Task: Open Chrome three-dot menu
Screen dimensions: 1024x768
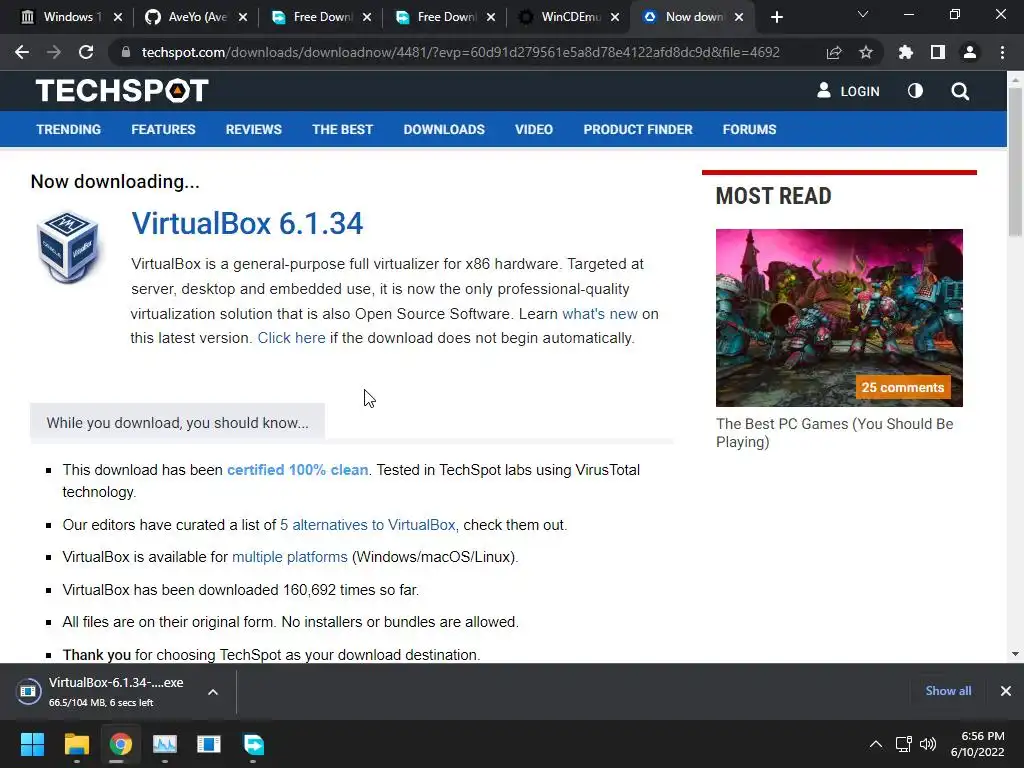Action: pyautogui.click(x=1002, y=52)
